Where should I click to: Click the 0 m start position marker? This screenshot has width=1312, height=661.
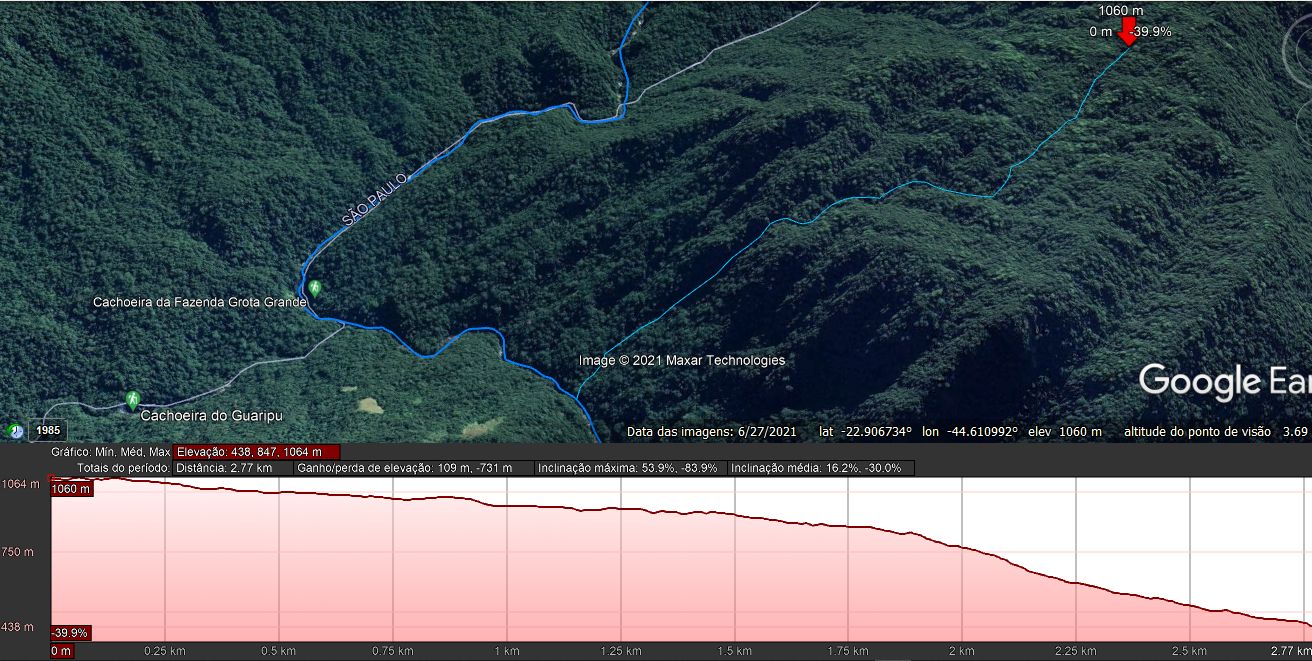pos(62,651)
